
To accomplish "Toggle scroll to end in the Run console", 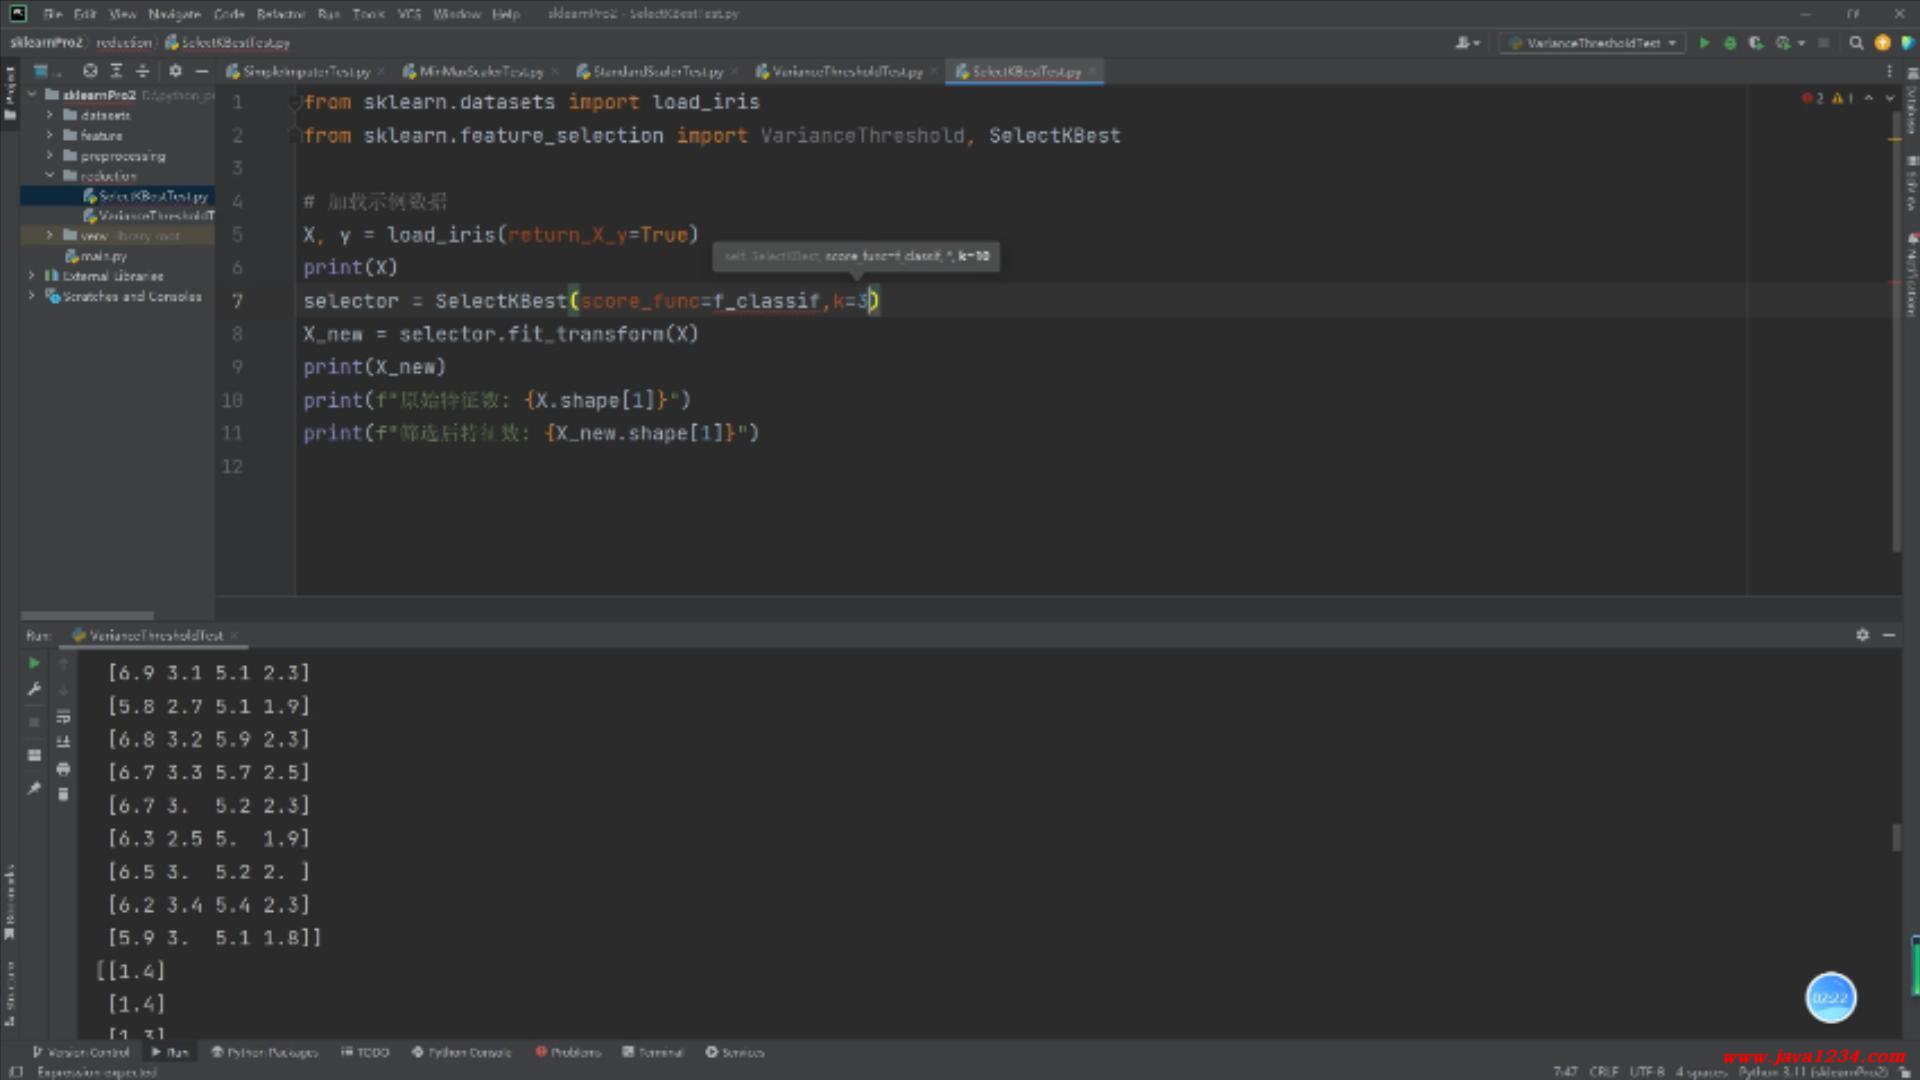I will click(63, 742).
